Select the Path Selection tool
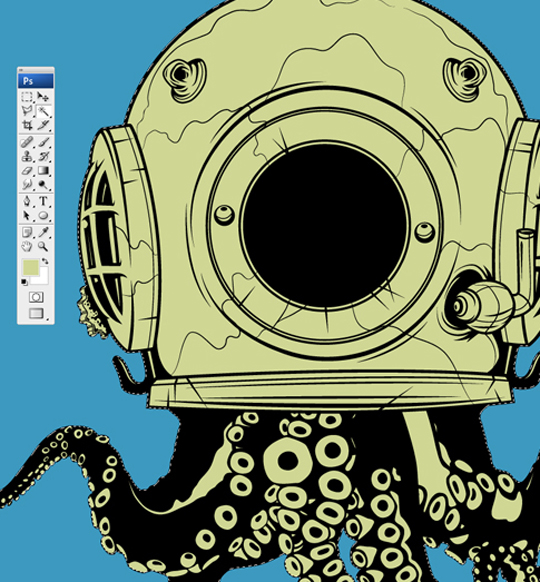Image resolution: width=540 pixels, height=582 pixels. 27,215
